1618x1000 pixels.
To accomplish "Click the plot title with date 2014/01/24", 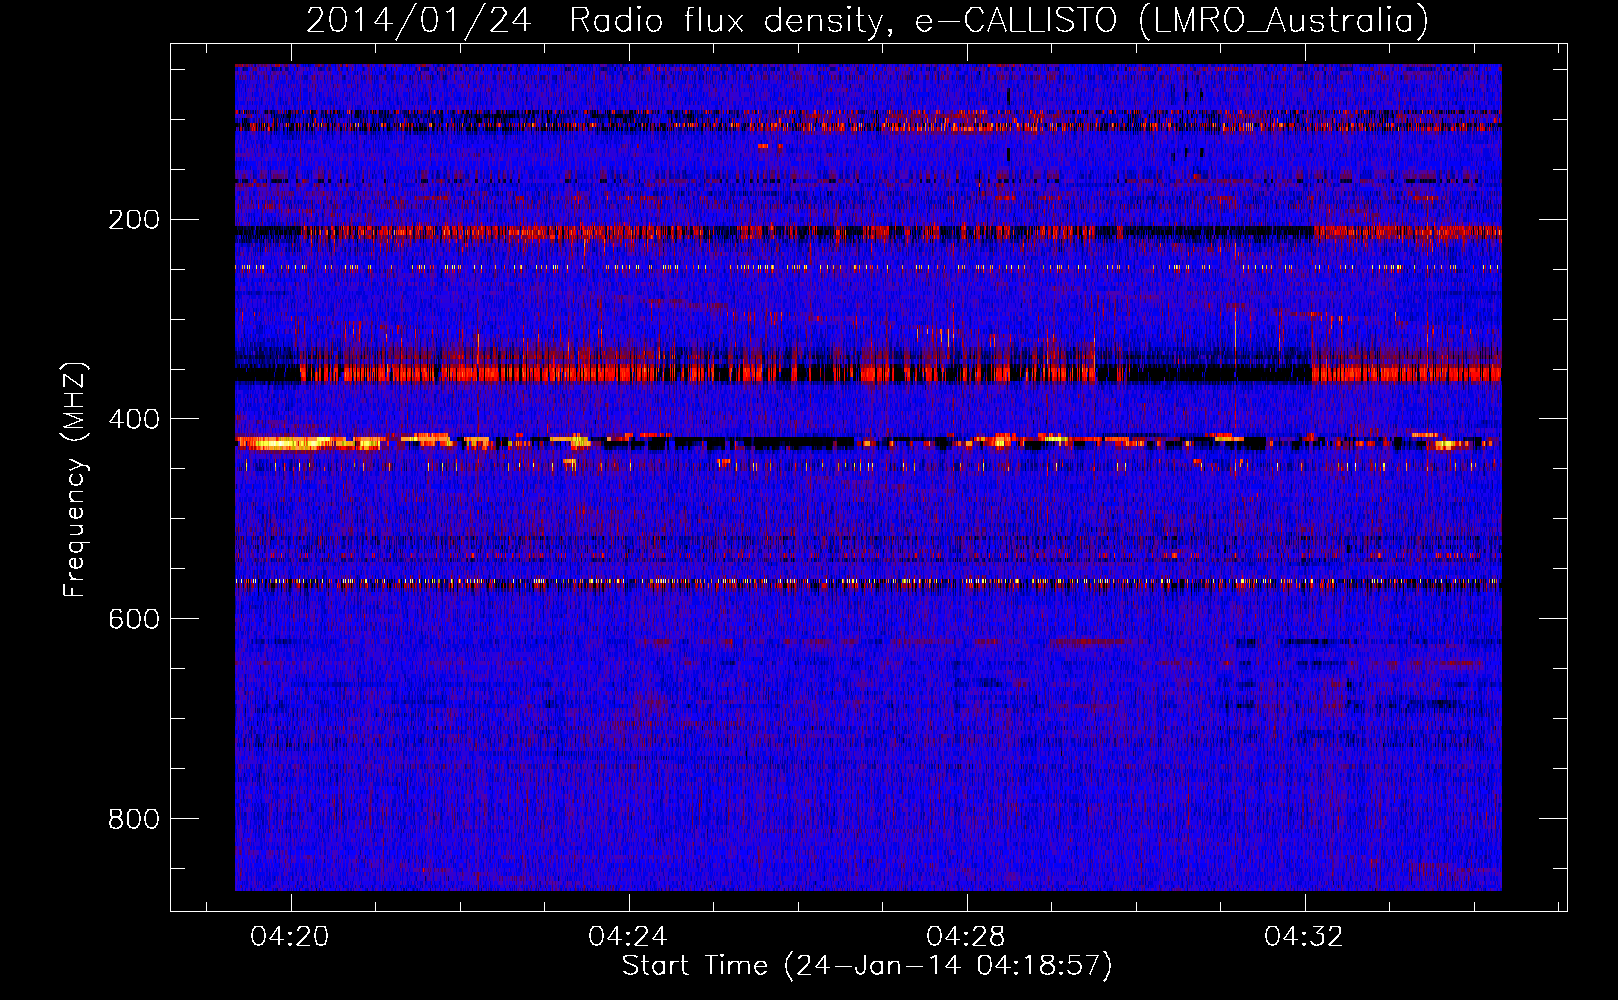I will point(867,20).
